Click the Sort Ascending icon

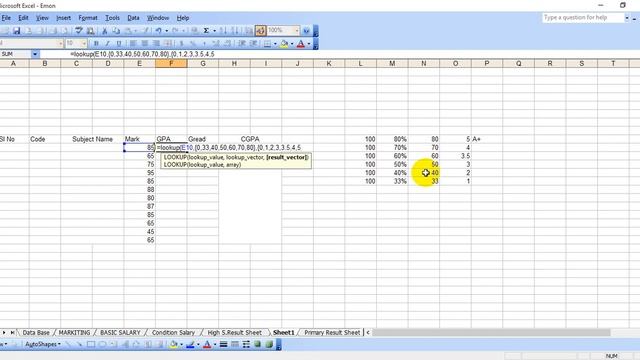pos(223,31)
